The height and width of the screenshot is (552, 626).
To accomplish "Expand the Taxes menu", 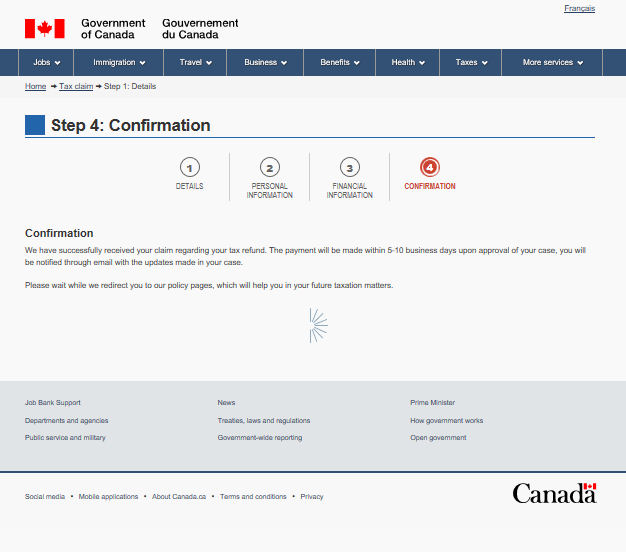I will pyautogui.click(x=471, y=62).
